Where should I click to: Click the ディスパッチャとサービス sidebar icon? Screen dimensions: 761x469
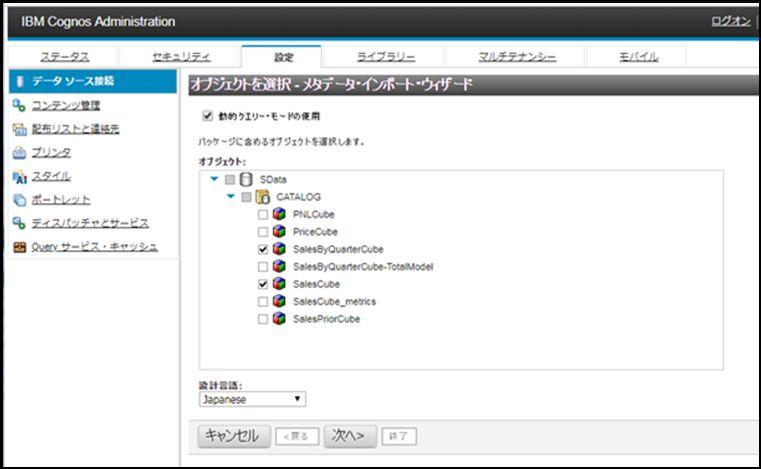19,223
